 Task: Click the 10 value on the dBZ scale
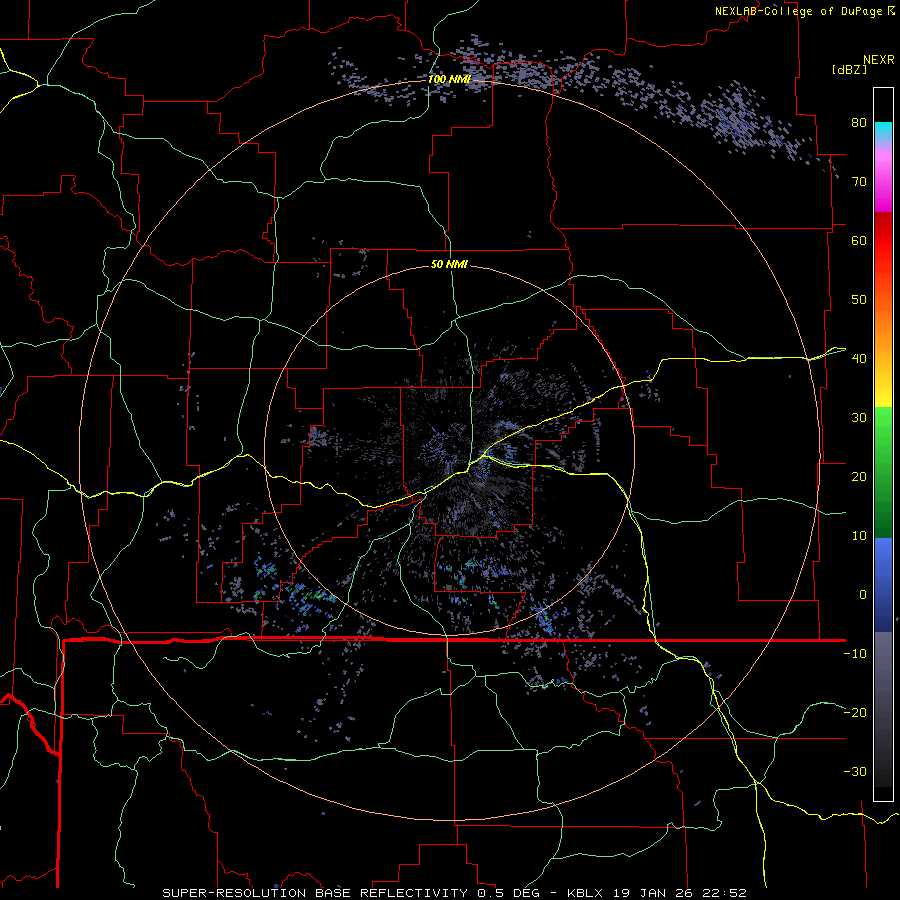pyautogui.click(x=859, y=536)
